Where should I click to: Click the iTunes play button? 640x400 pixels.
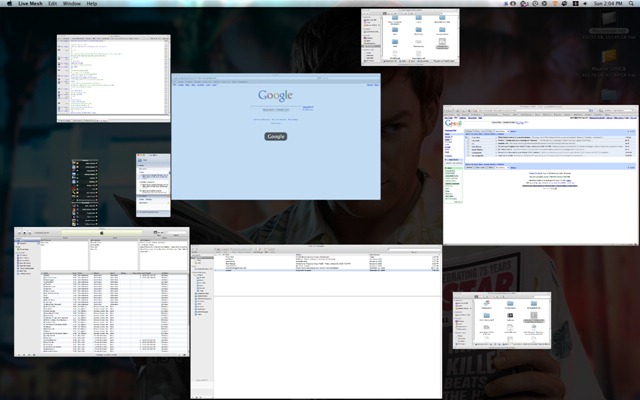tap(24, 233)
